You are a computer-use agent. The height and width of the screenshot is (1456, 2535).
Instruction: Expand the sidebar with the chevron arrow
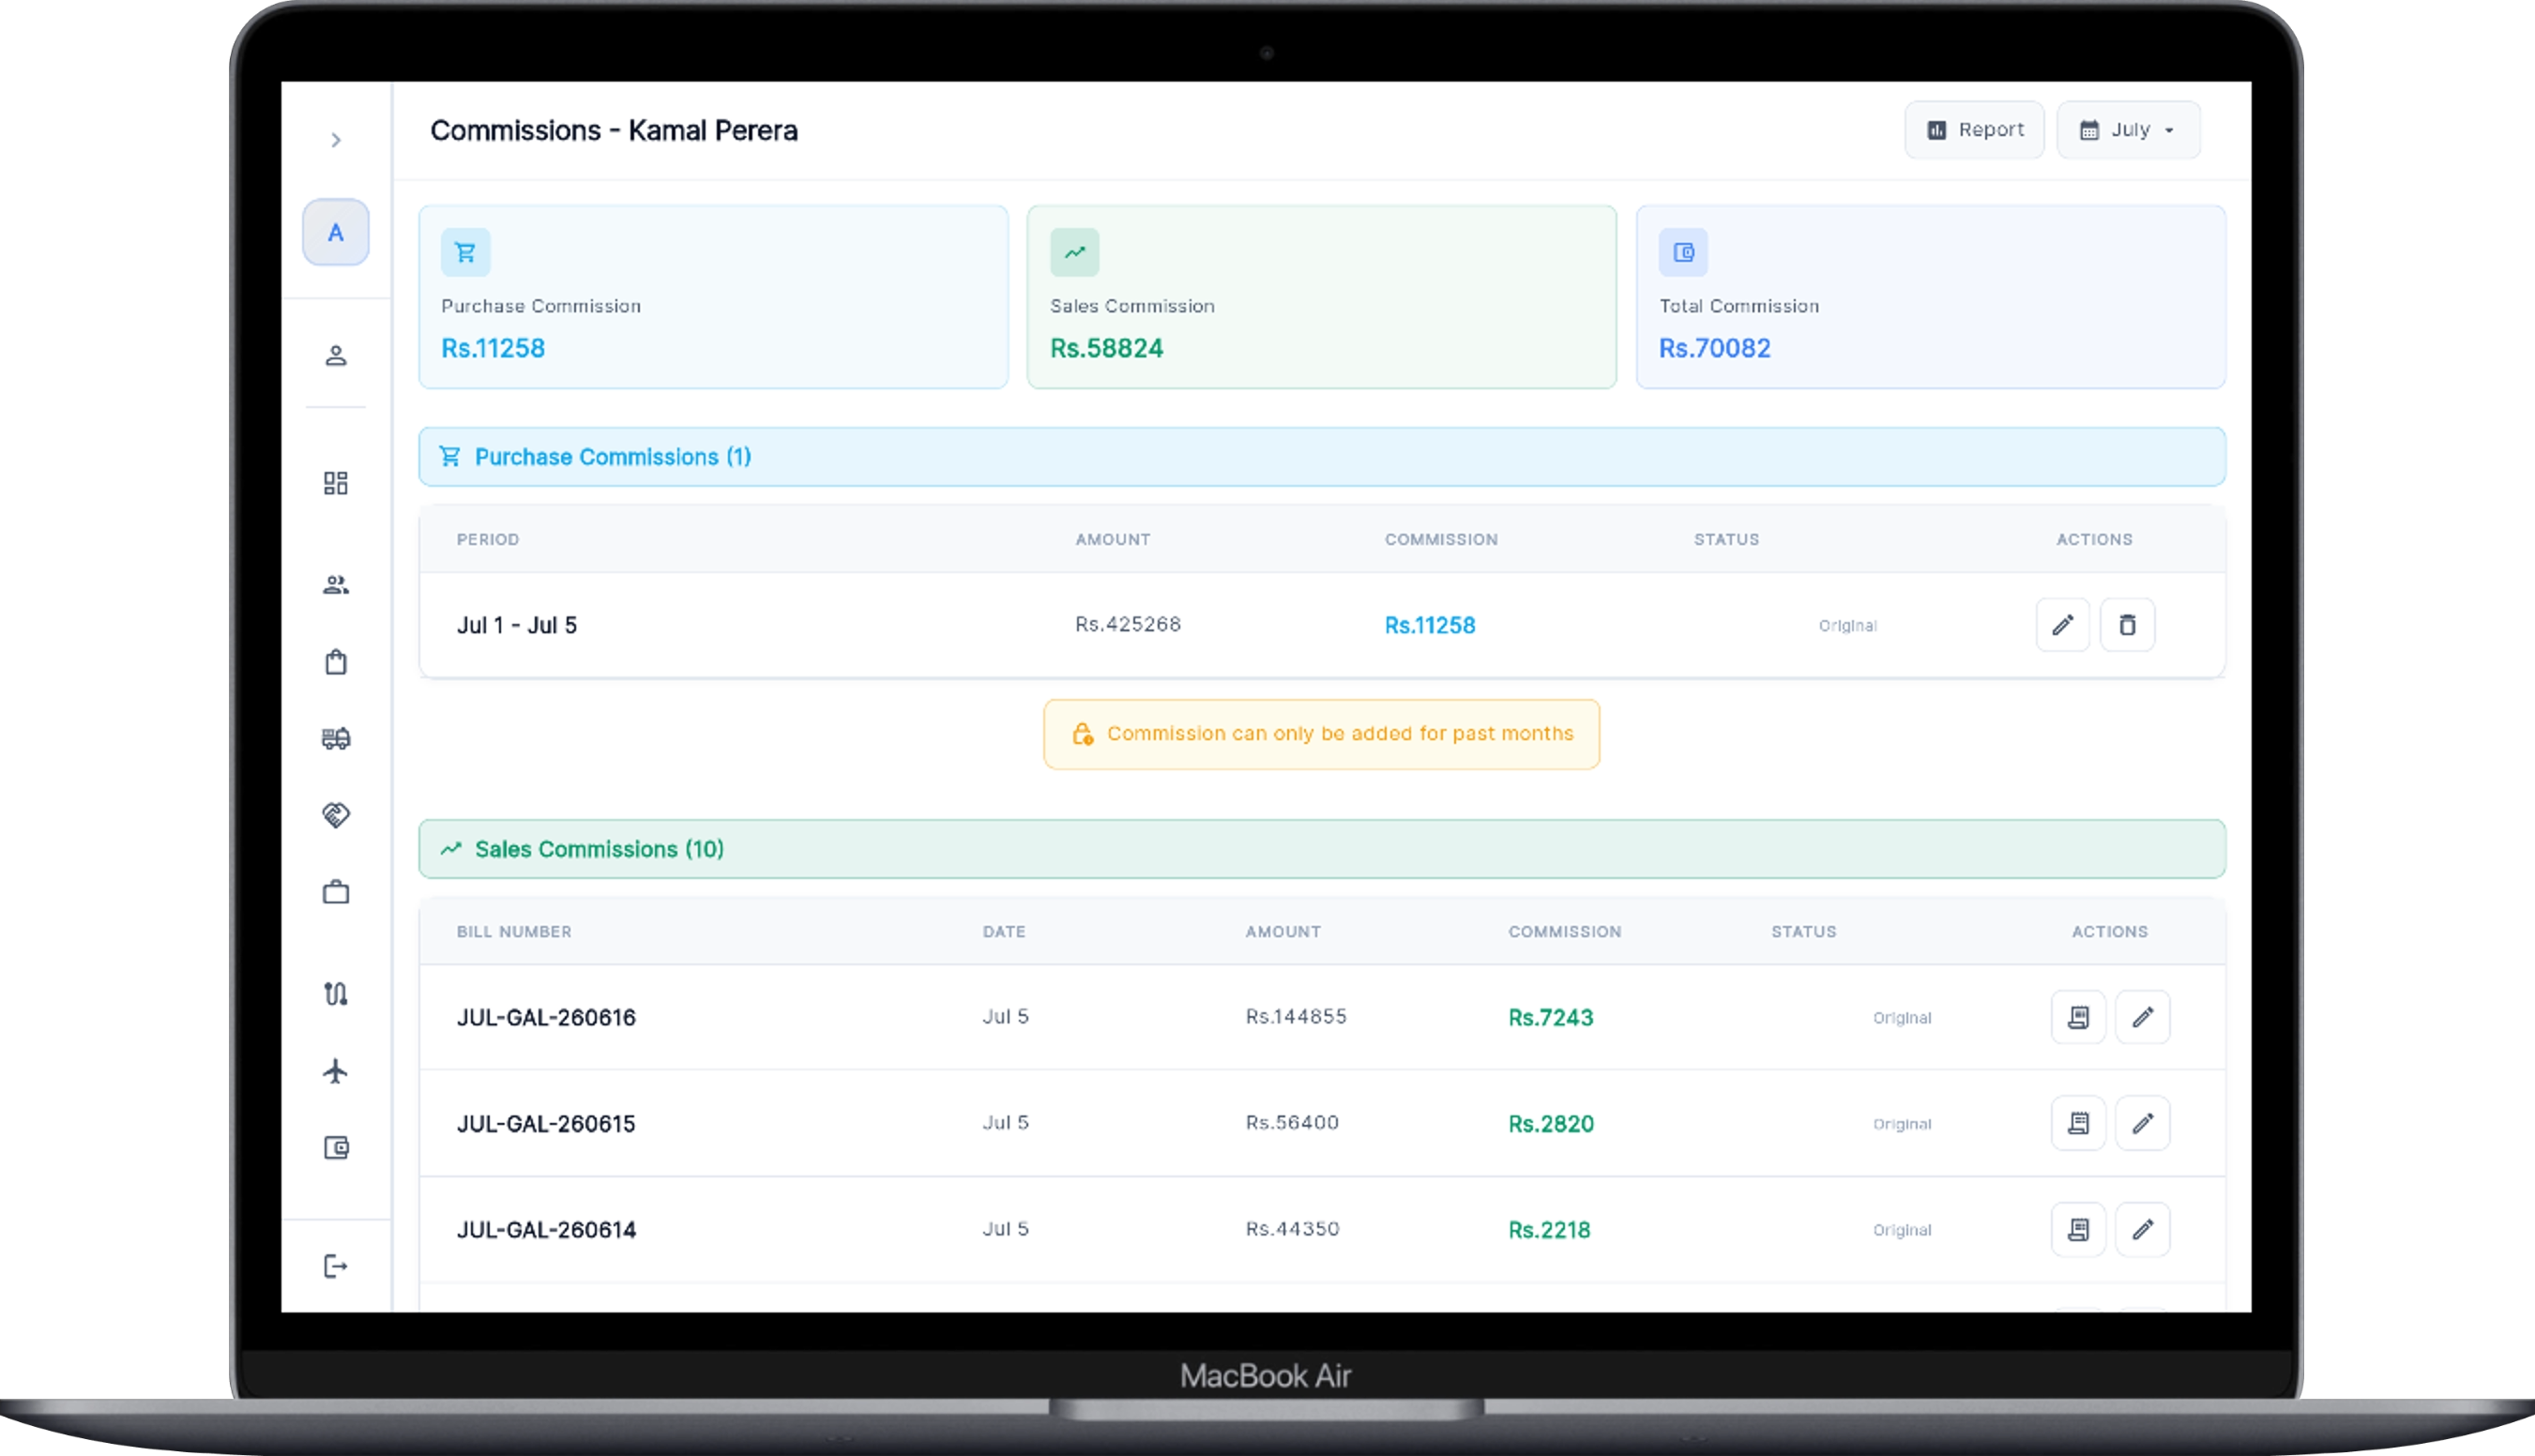click(336, 140)
